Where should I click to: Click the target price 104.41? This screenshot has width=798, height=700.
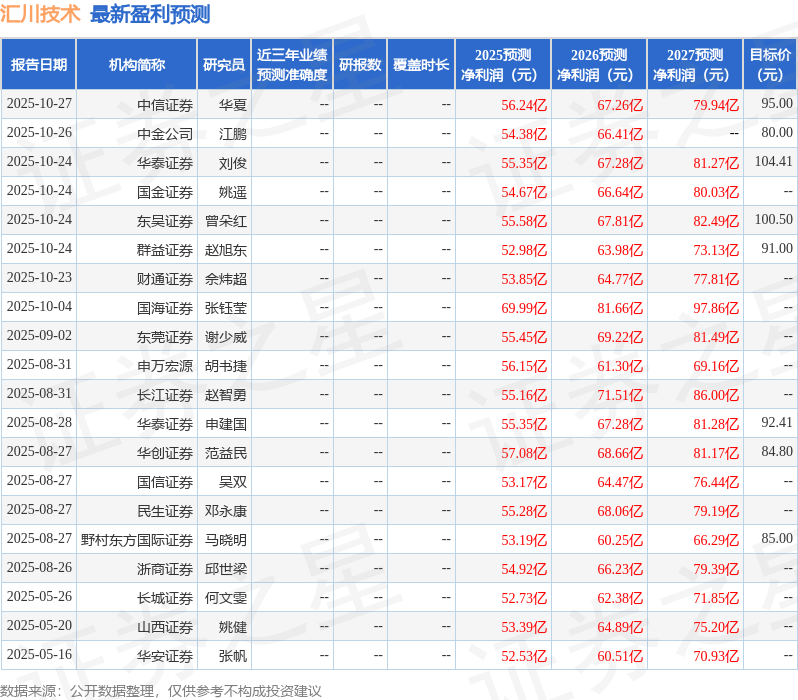(774, 161)
